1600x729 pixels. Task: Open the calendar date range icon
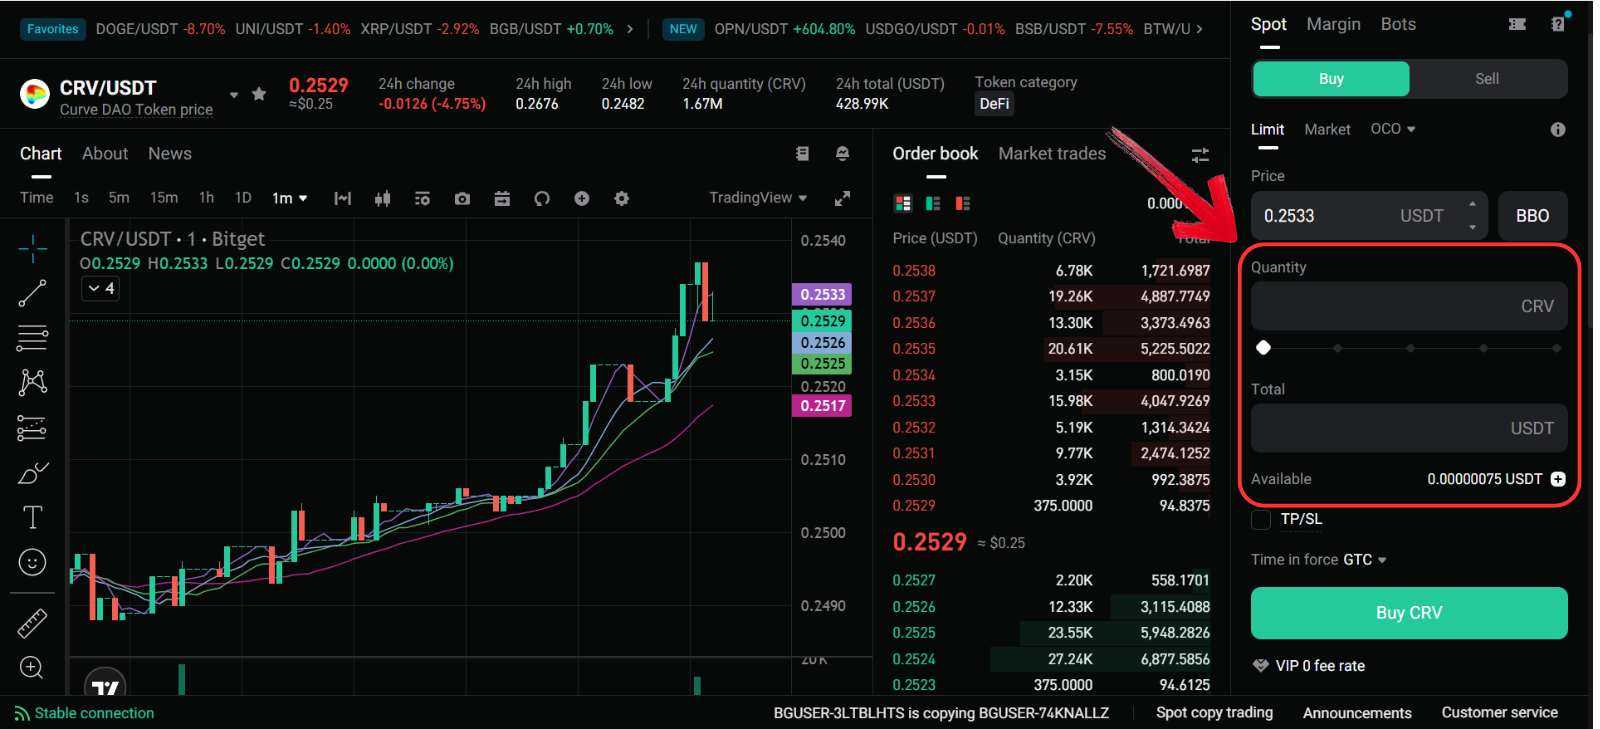502,199
